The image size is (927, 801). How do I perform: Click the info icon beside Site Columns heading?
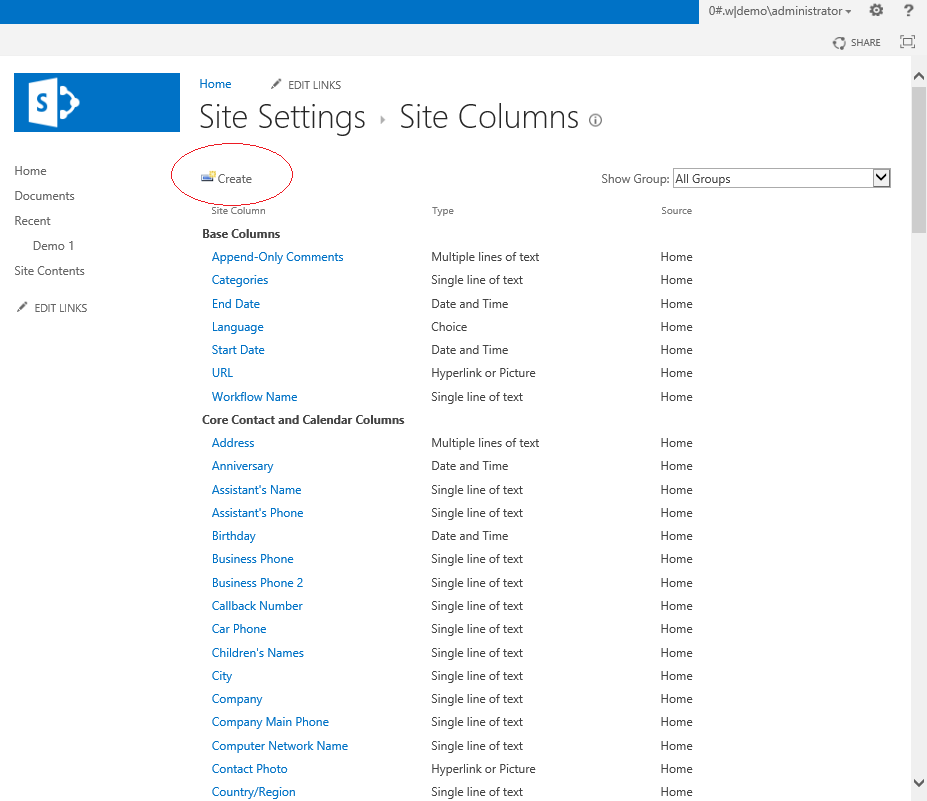pyautogui.click(x=595, y=120)
